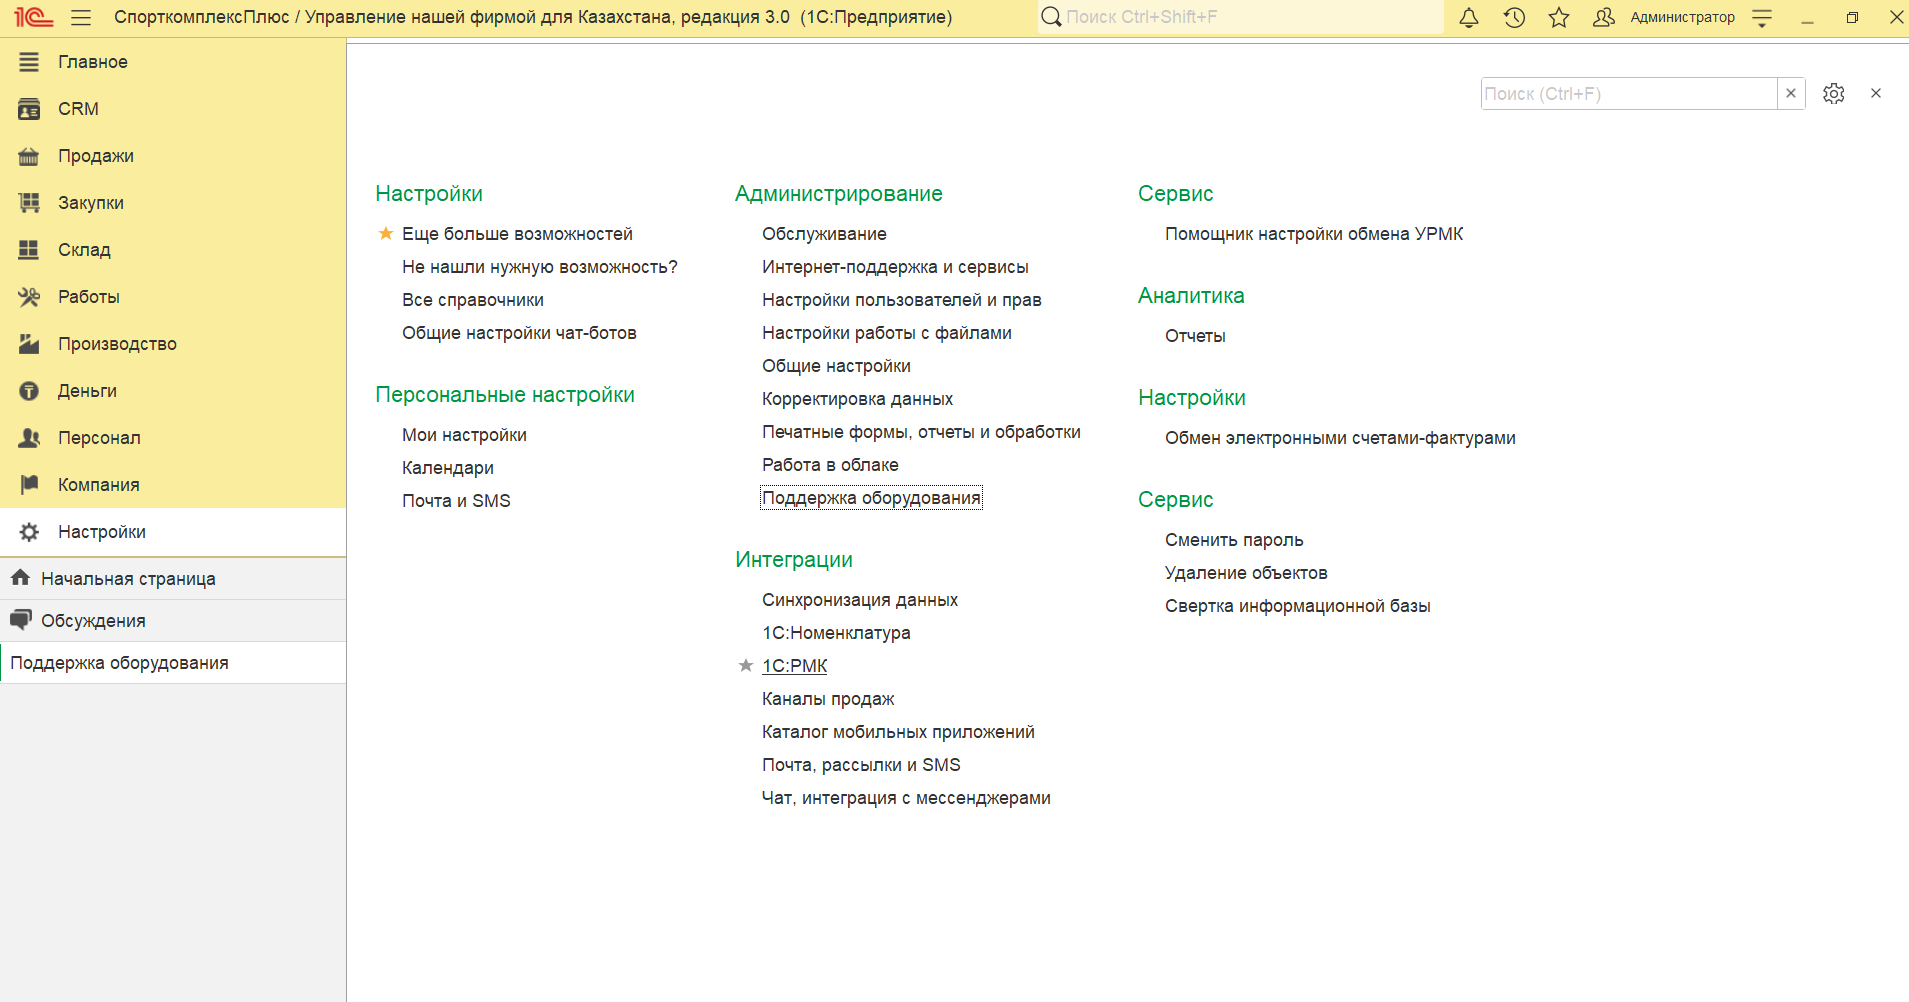Open Настройки работы с файлами
This screenshot has width=1909, height=1002.
887,333
